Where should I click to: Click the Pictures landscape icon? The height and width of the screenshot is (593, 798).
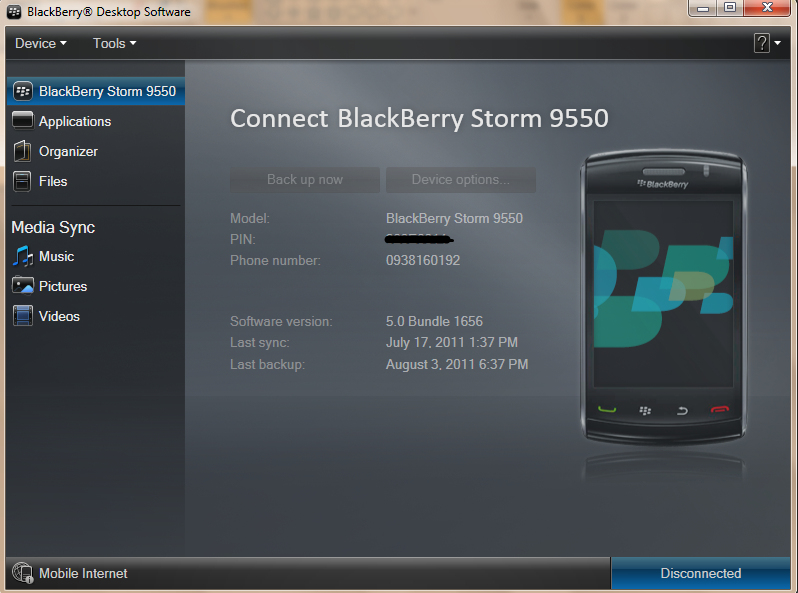(x=23, y=286)
